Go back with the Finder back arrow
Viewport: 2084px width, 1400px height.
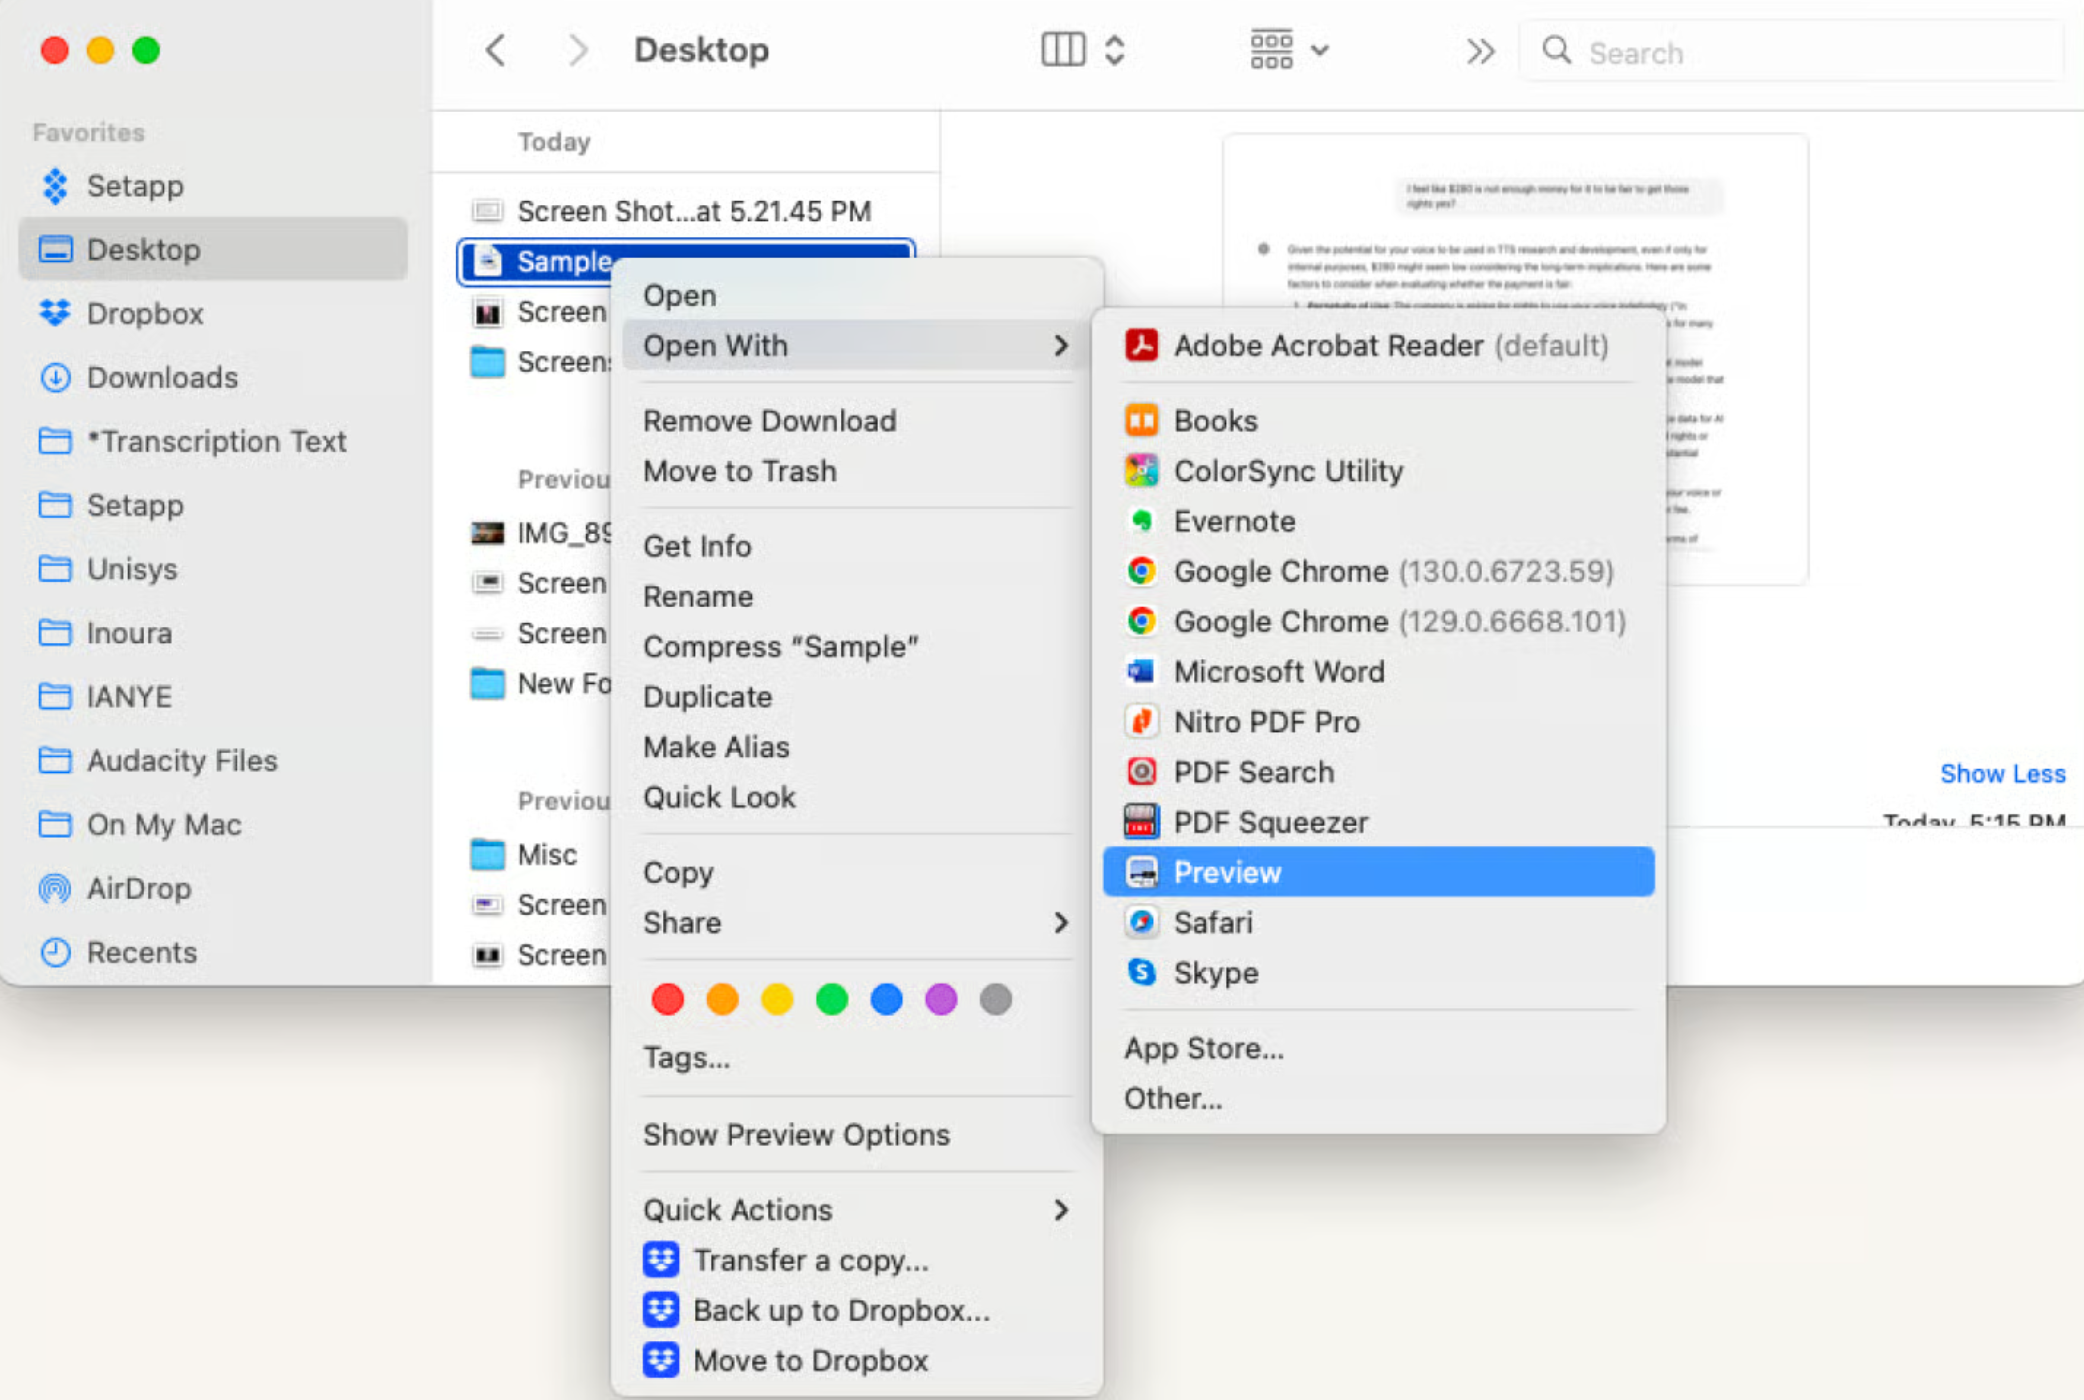pos(495,50)
